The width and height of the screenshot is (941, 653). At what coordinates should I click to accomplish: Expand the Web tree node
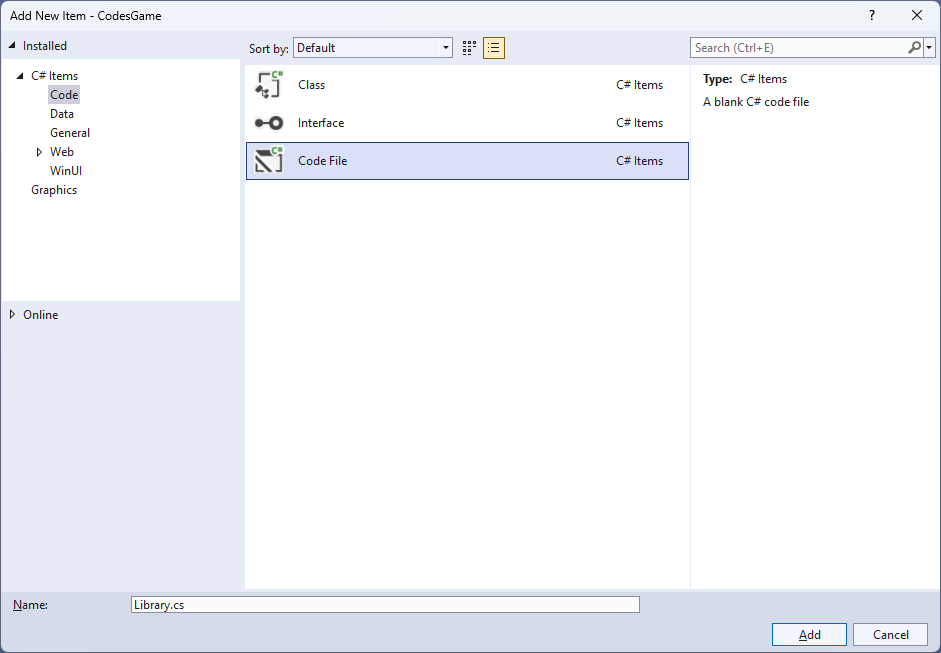coord(39,152)
